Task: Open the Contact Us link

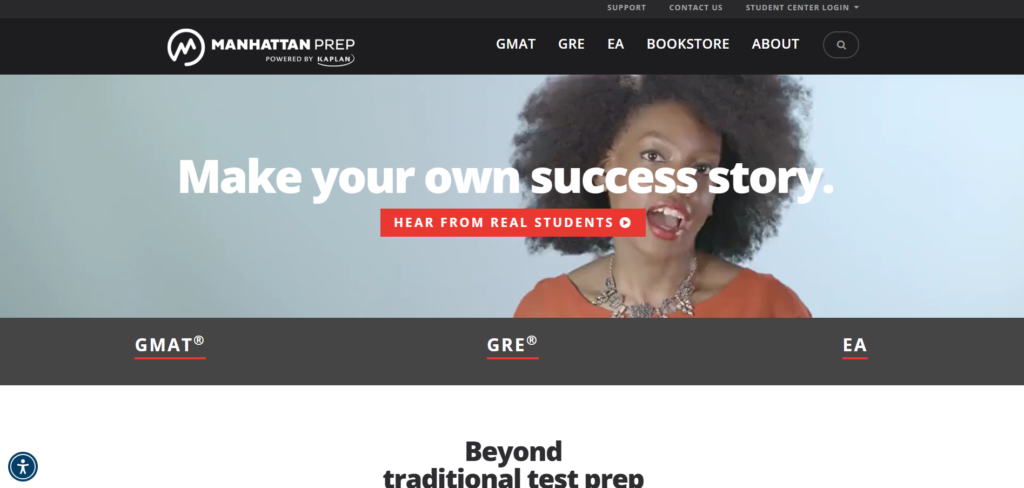Action: (x=696, y=8)
